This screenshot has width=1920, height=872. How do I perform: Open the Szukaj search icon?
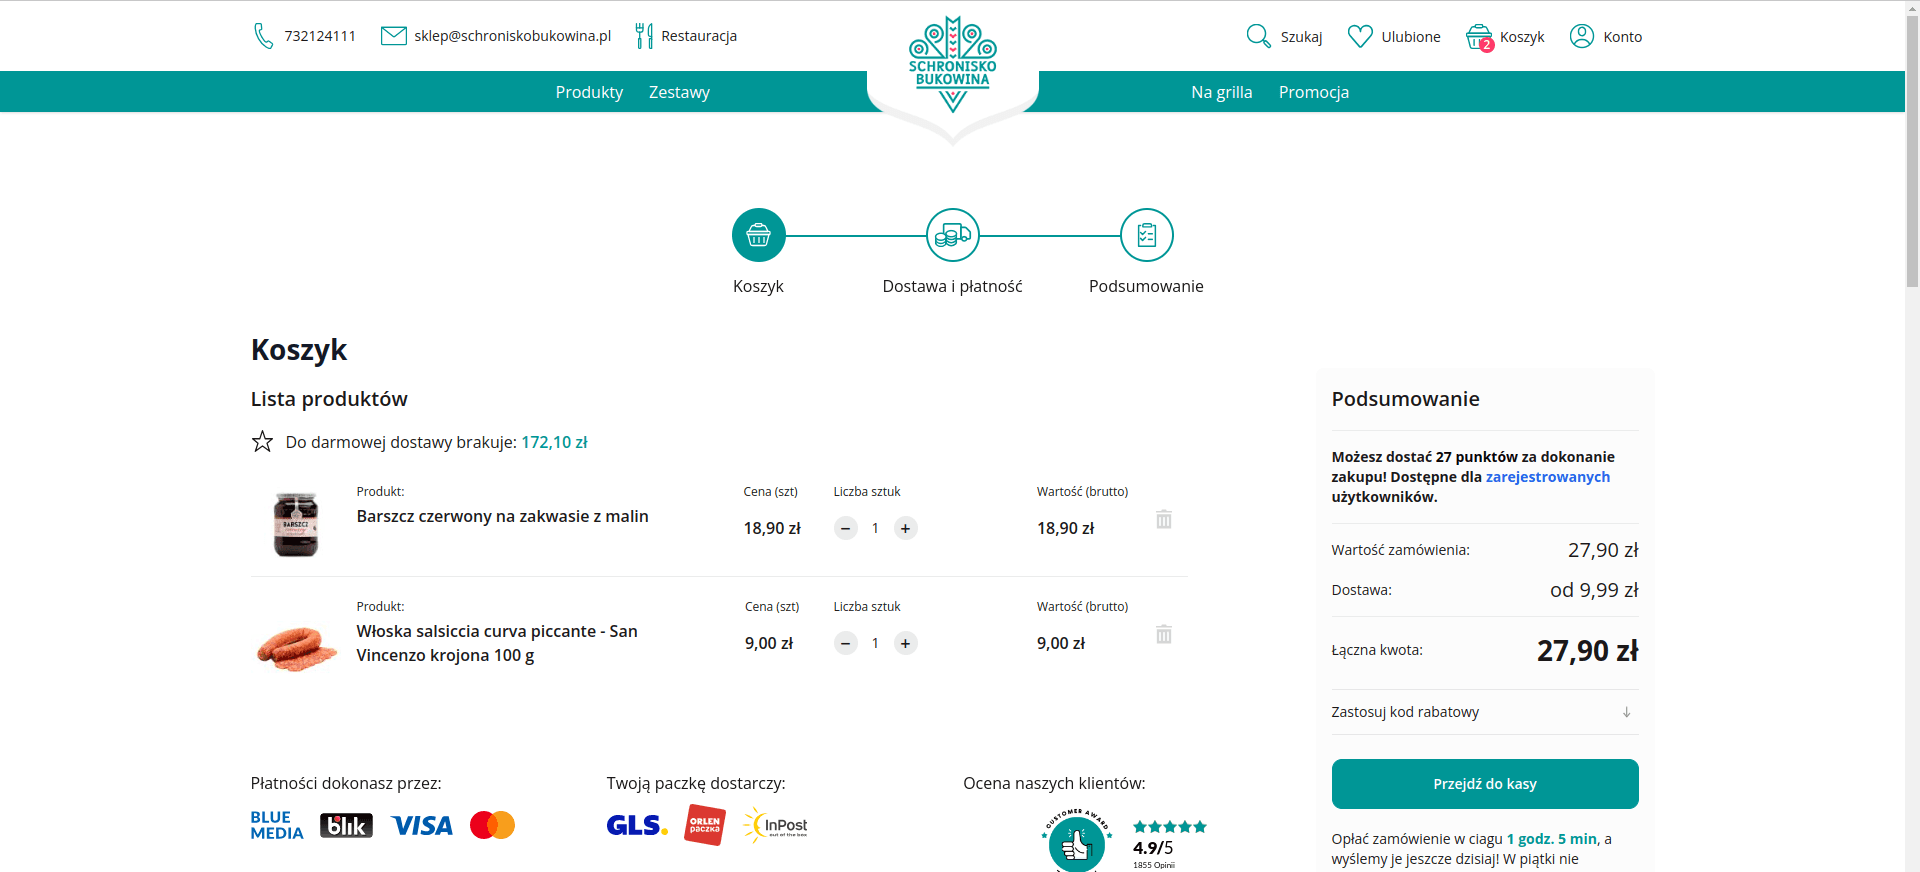coord(1258,36)
